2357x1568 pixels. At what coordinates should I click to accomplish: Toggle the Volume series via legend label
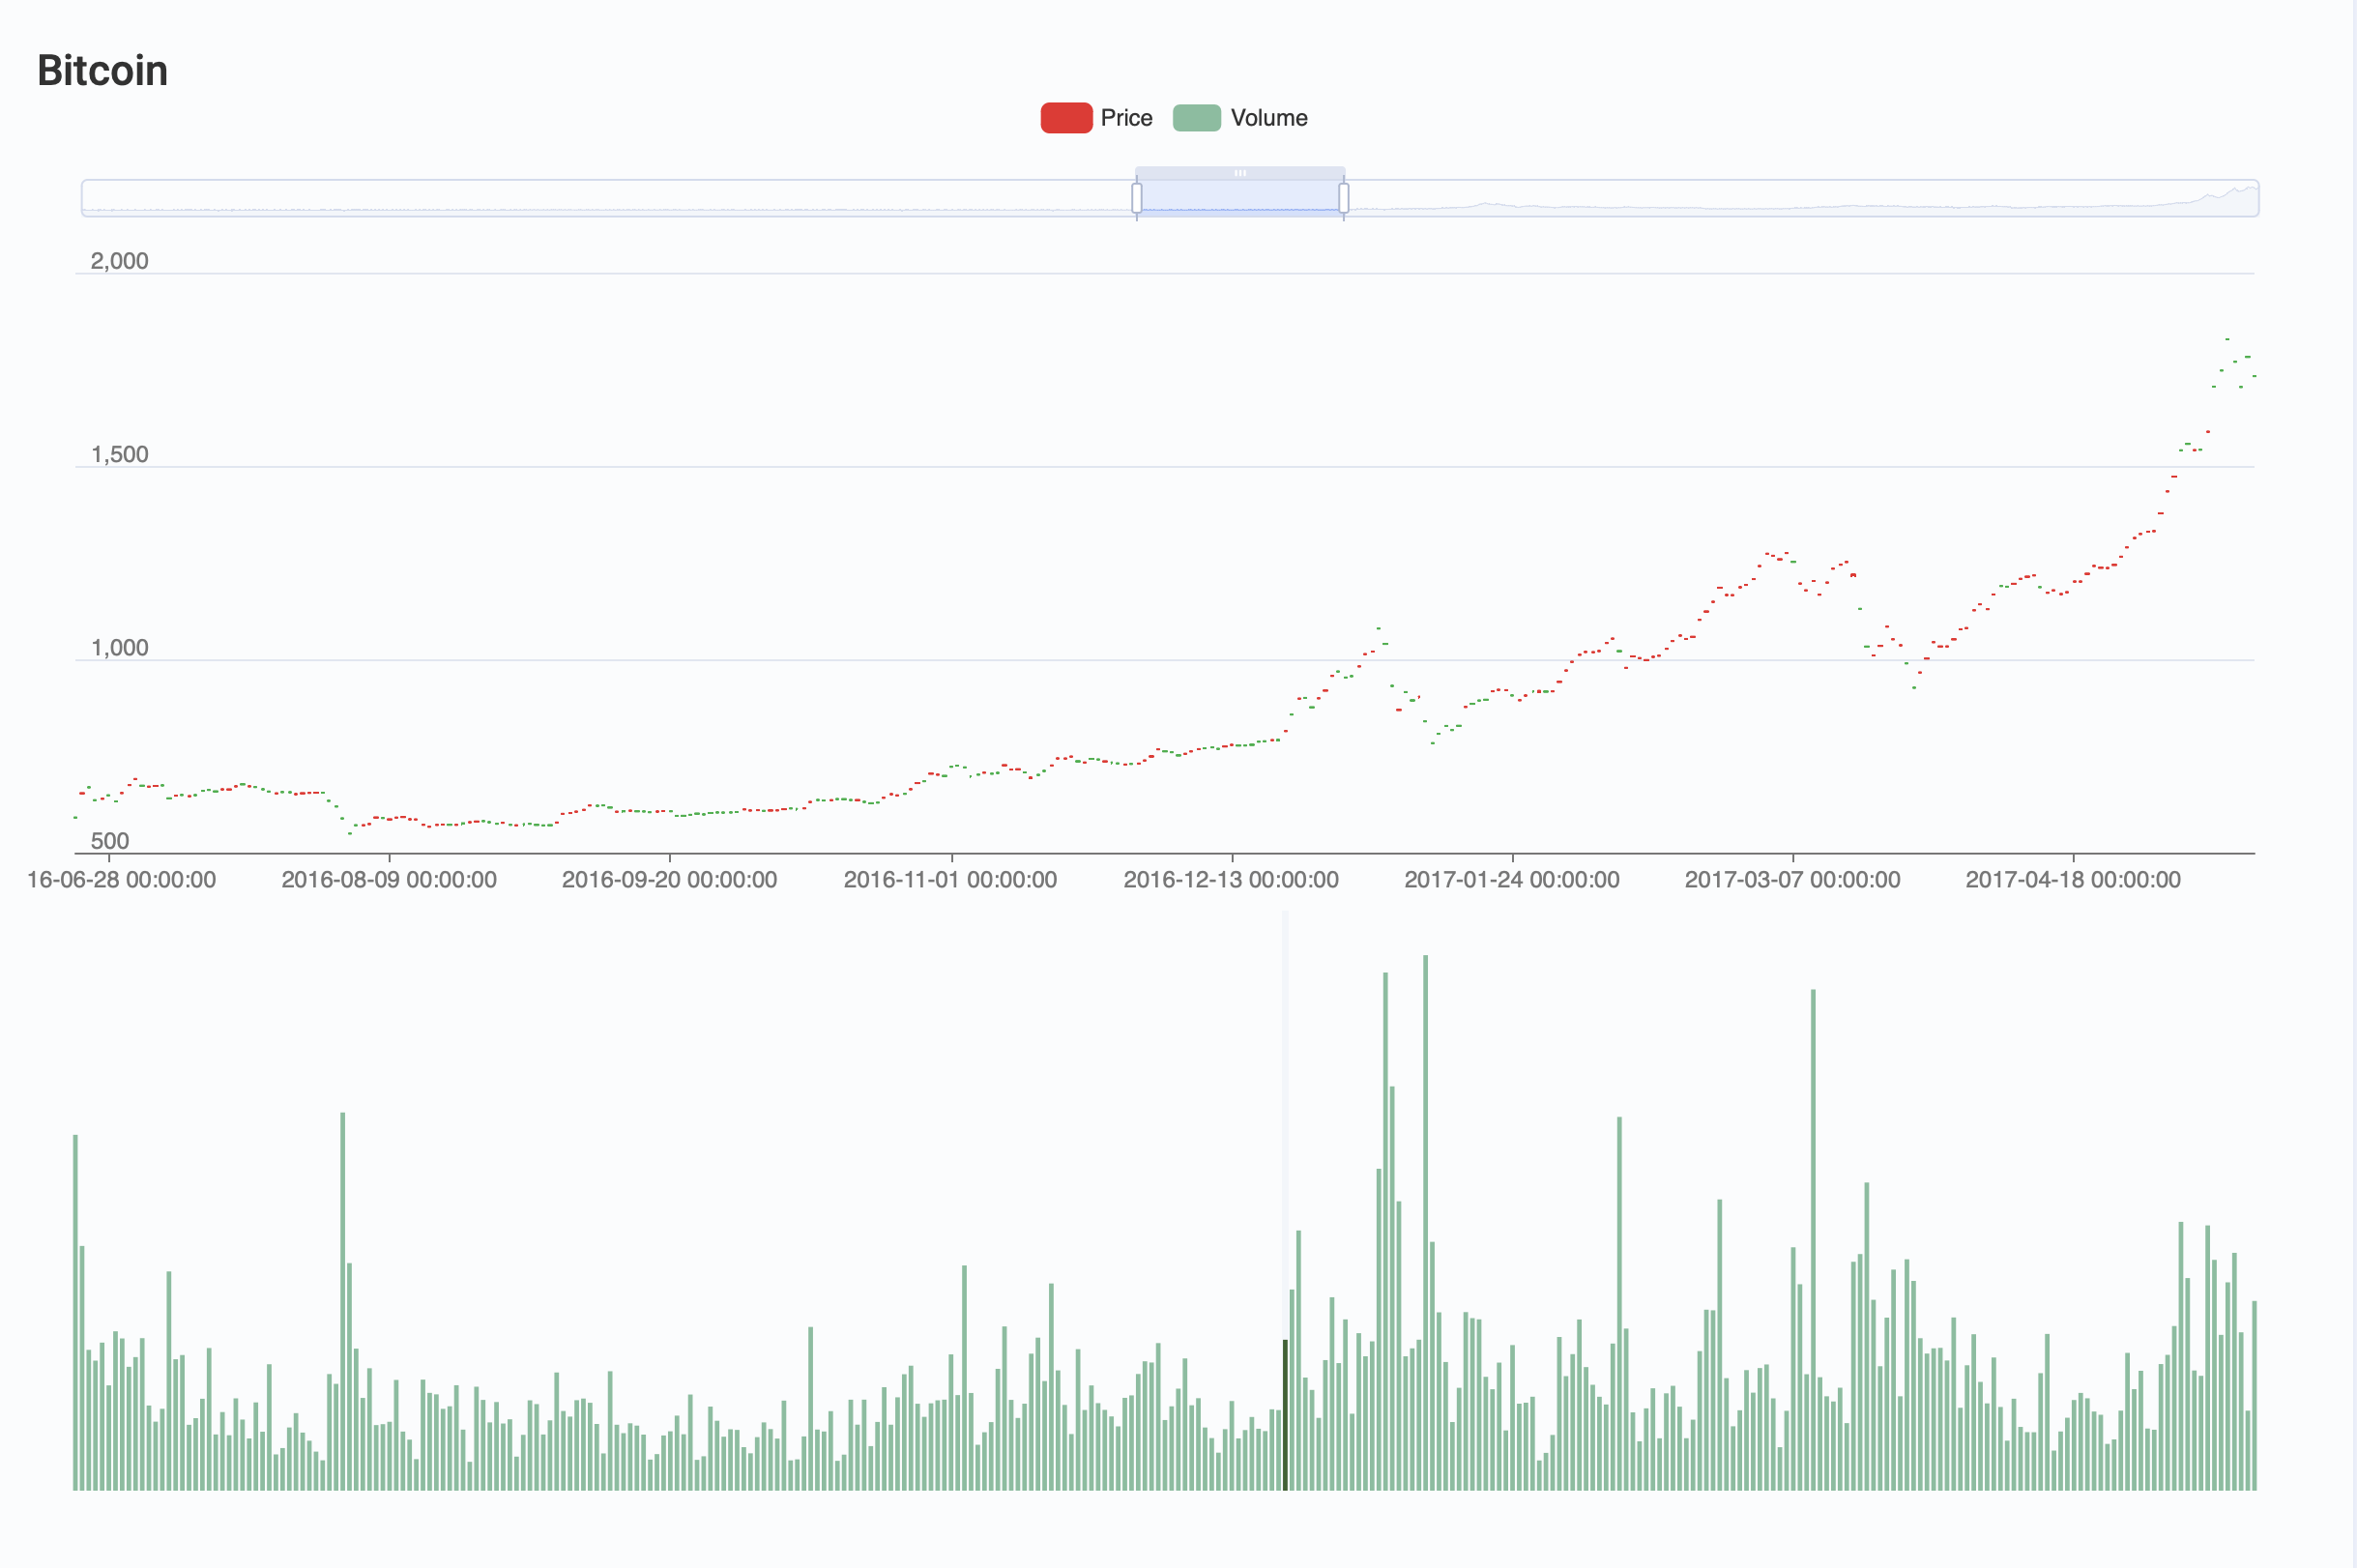pos(1268,118)
